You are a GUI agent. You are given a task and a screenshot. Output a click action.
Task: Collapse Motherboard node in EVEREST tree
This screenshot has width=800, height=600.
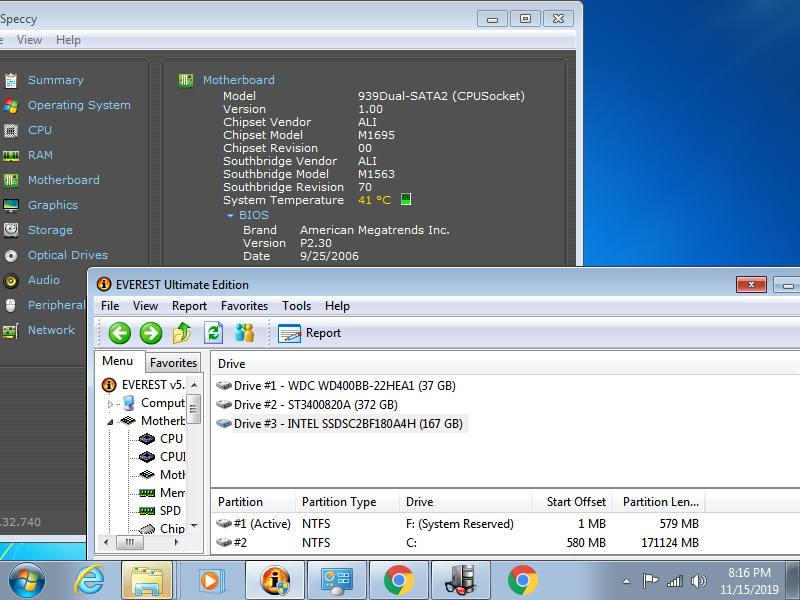pyautogui.click(x=110, y=422)
